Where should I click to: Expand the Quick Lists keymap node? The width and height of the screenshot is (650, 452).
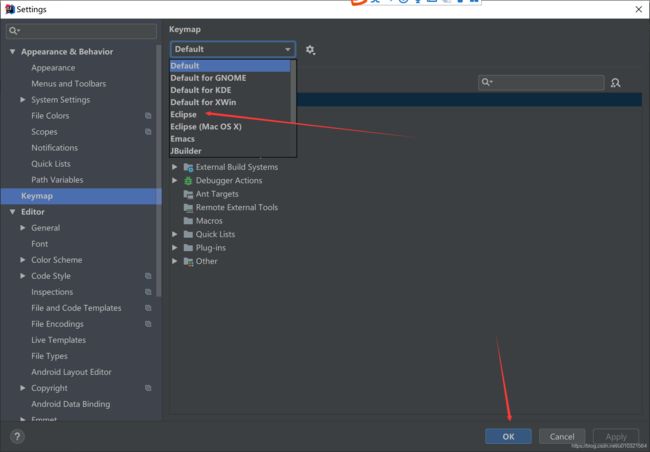(175, 234)
